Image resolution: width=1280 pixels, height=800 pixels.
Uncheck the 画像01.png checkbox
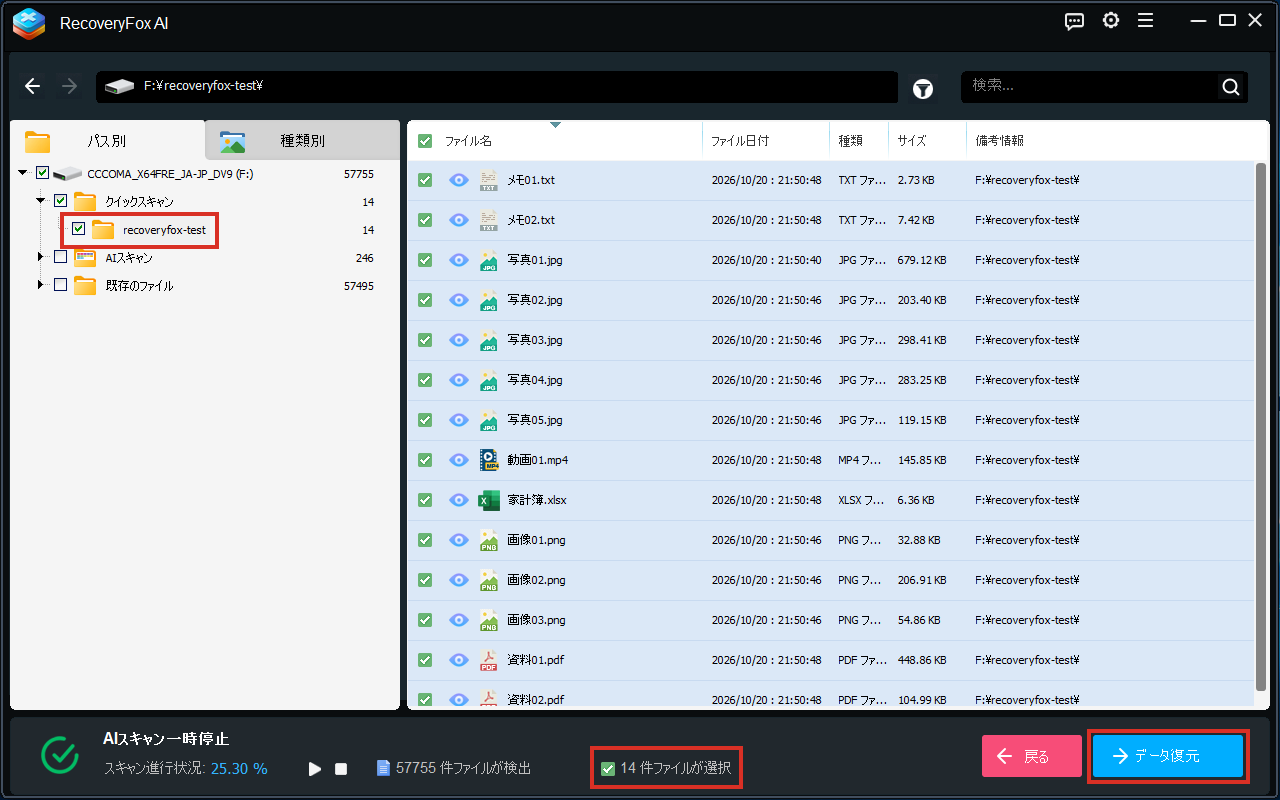tap(425, 540)
